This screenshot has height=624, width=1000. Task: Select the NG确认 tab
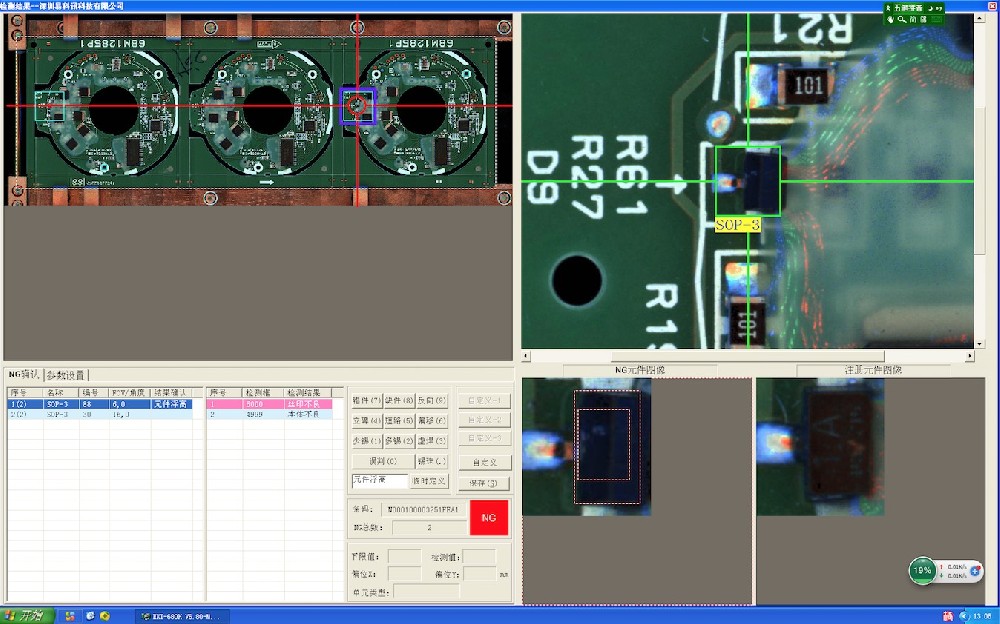click(x=23, y=374)
